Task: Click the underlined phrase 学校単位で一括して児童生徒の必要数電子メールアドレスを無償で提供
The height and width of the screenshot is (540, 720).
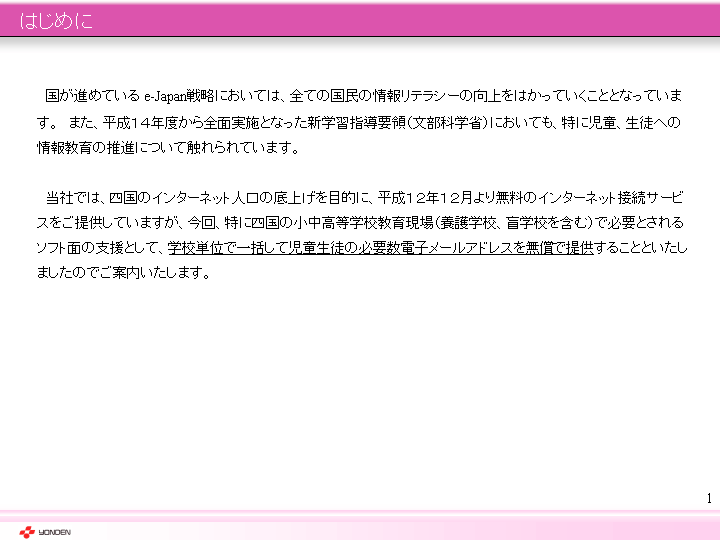Action: tap(381, 248)
